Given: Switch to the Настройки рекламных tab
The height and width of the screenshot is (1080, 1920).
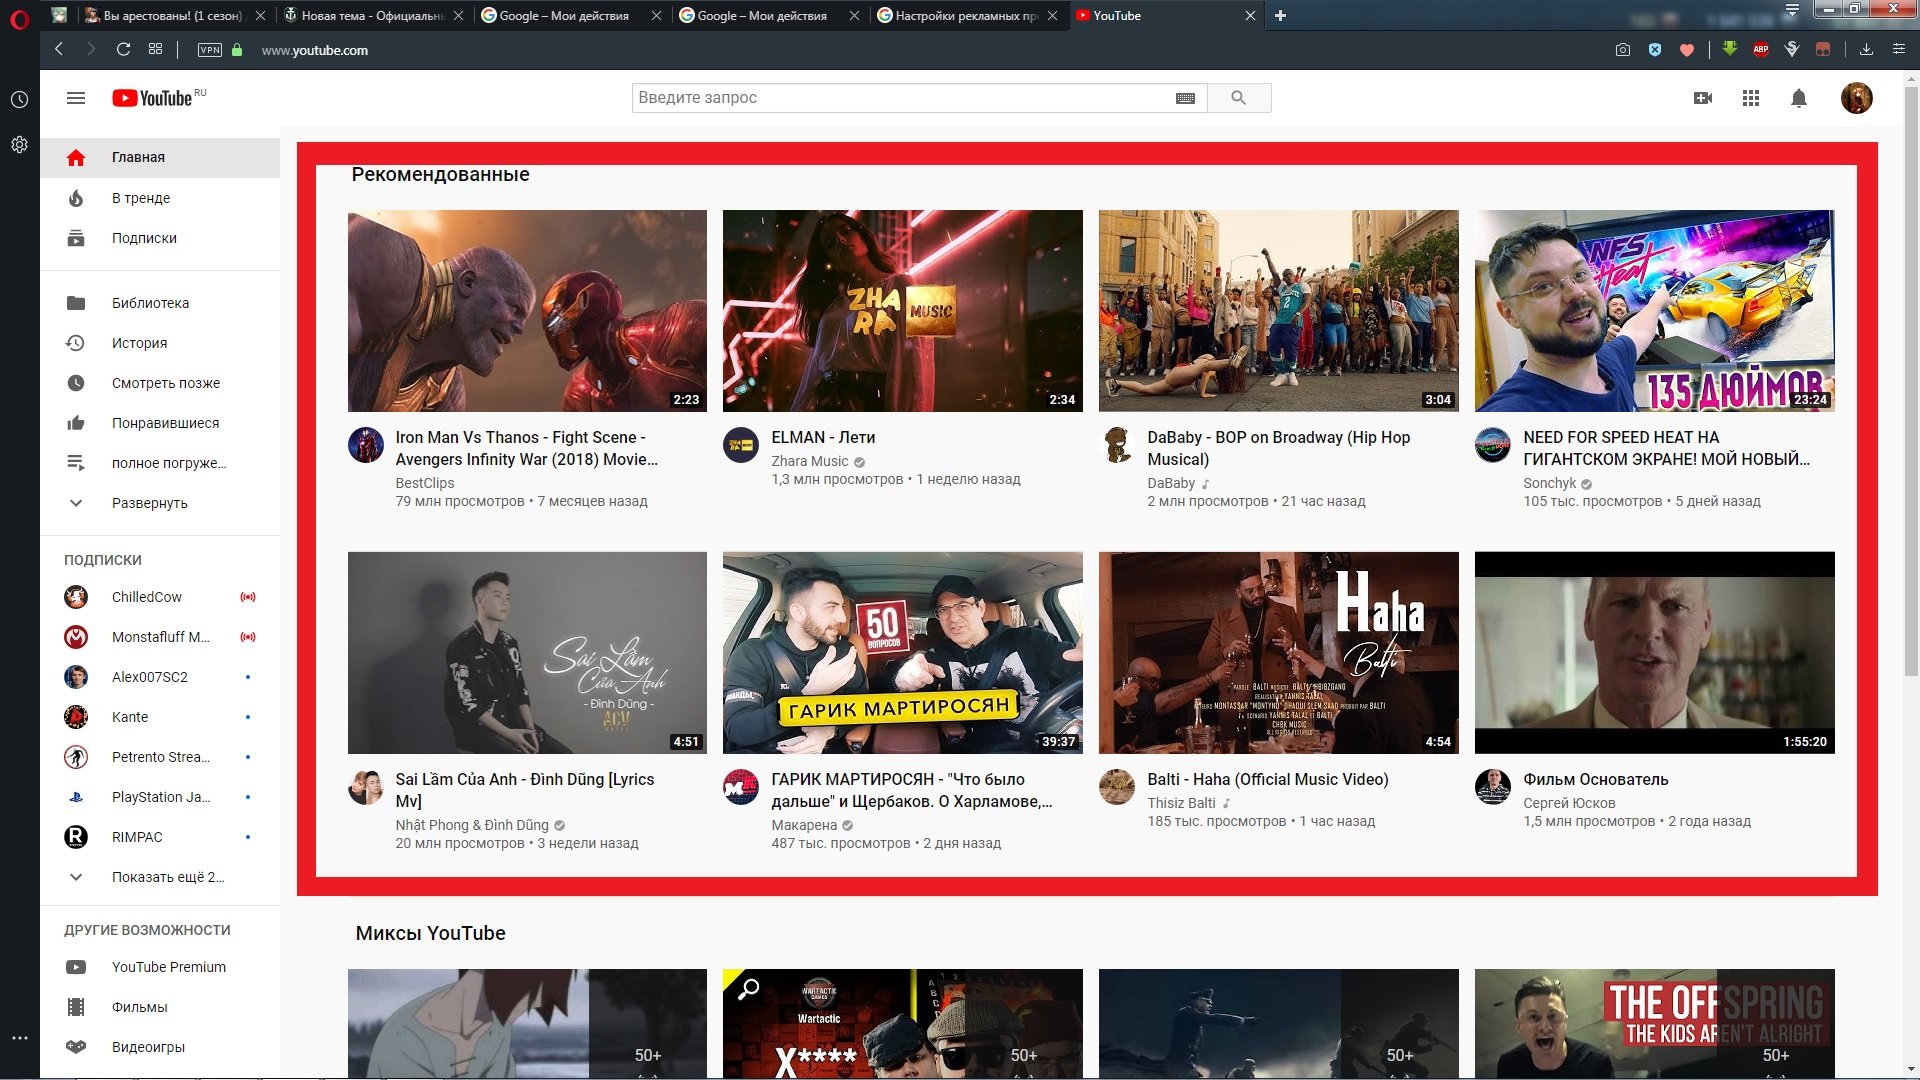Looking at the screenshot, I should (967, 15).
